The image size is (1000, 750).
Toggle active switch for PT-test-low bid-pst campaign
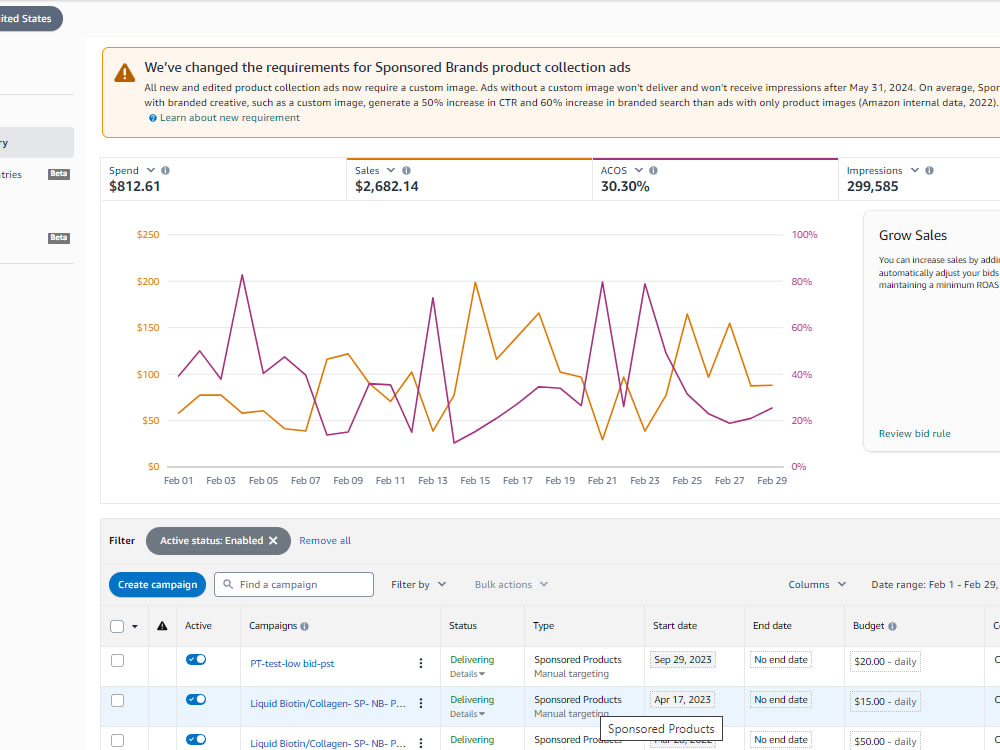[x=196, y=659]
